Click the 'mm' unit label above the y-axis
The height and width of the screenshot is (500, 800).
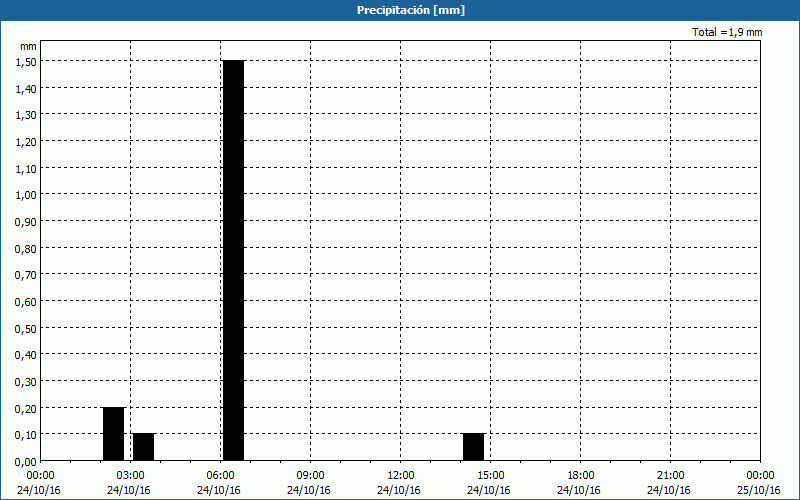pos(29,46)
